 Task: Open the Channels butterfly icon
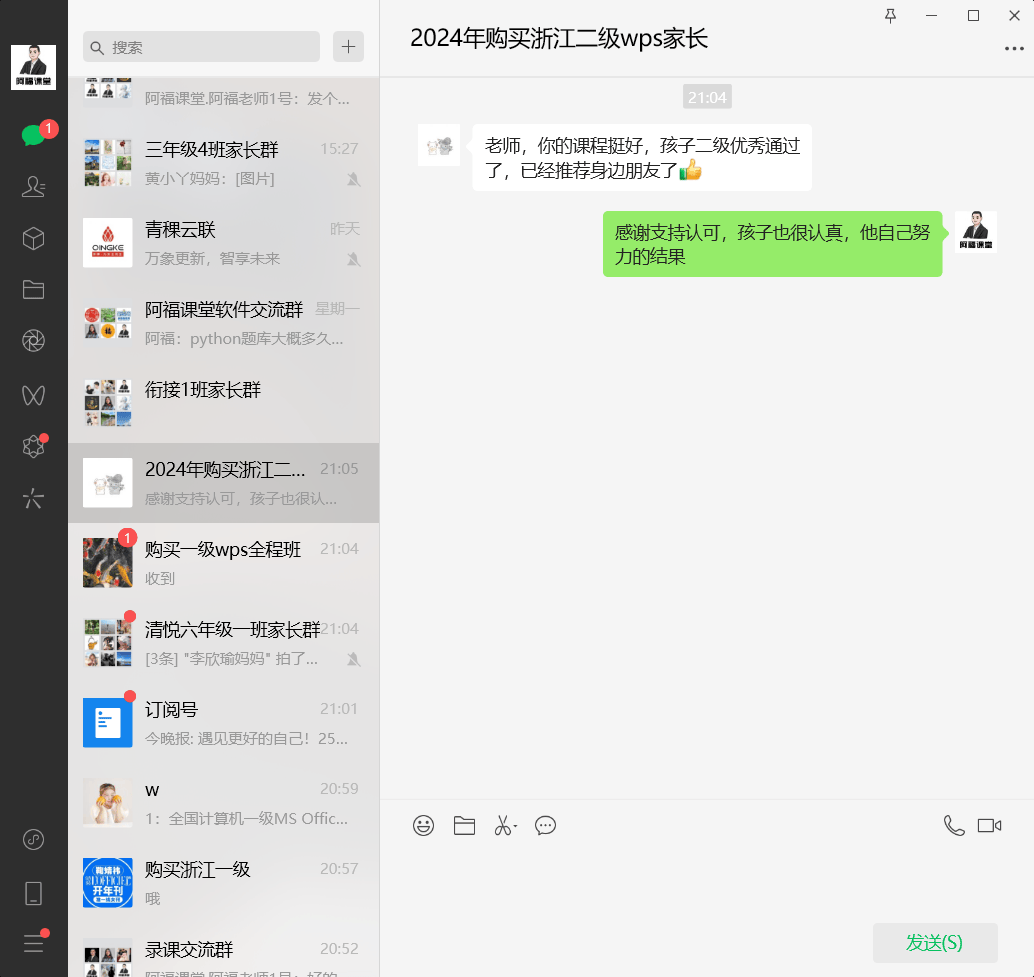[x=33, y=395]
